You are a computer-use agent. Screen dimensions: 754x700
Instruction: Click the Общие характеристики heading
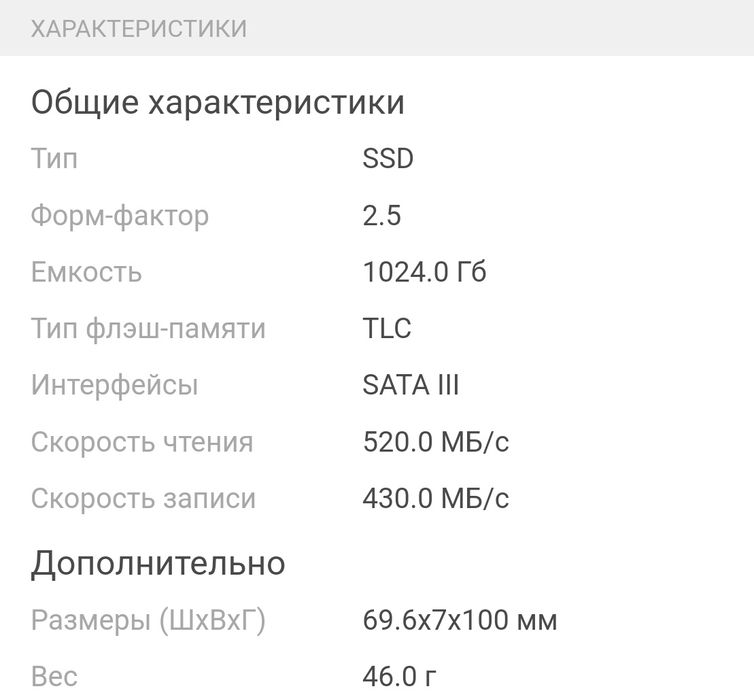(218, 102)
